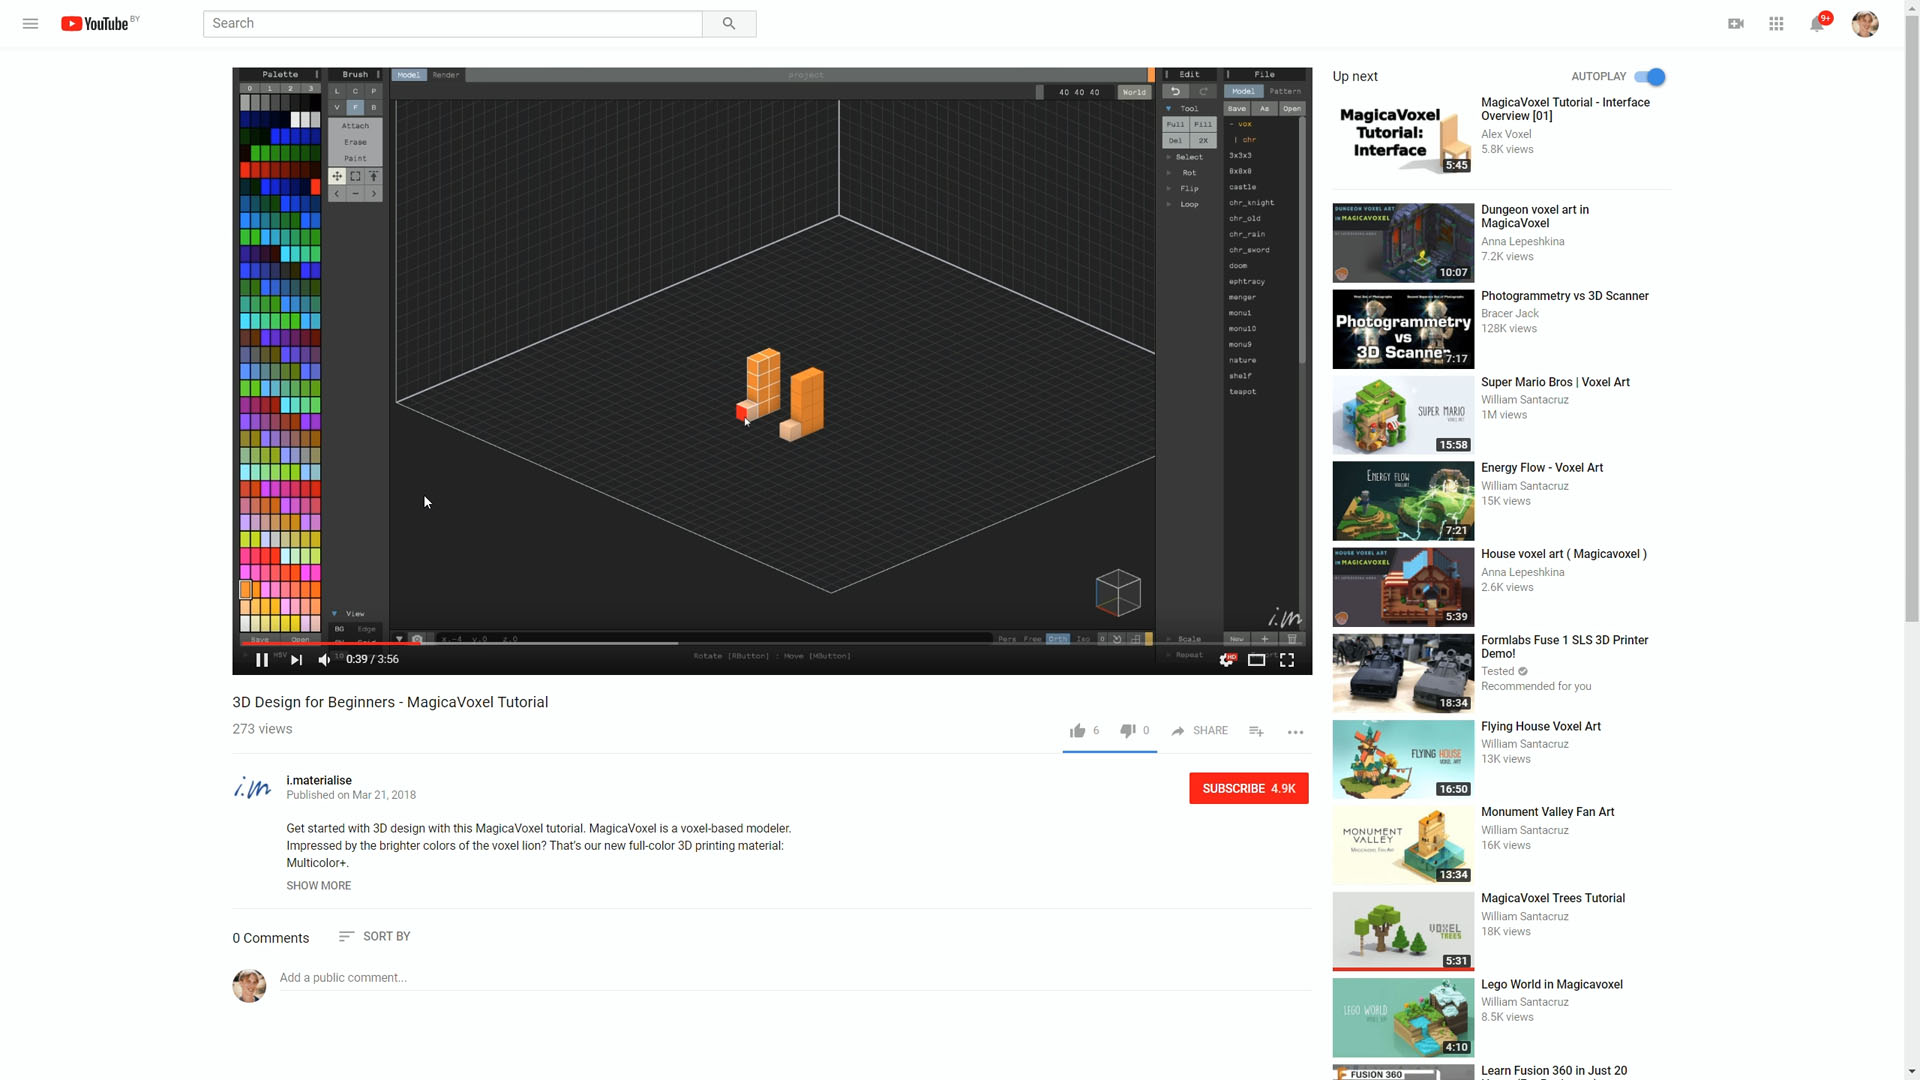Click the video progress bar
The height and width of the screenshot is (1080, 1920).
point(772,643)
